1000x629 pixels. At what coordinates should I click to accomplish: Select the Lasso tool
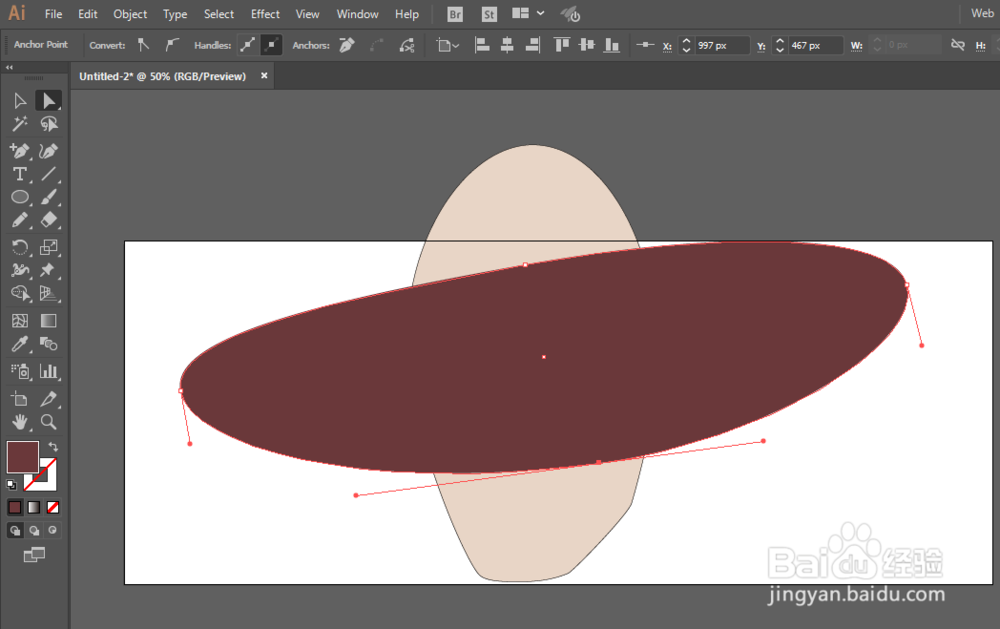(x=48, y=124)
